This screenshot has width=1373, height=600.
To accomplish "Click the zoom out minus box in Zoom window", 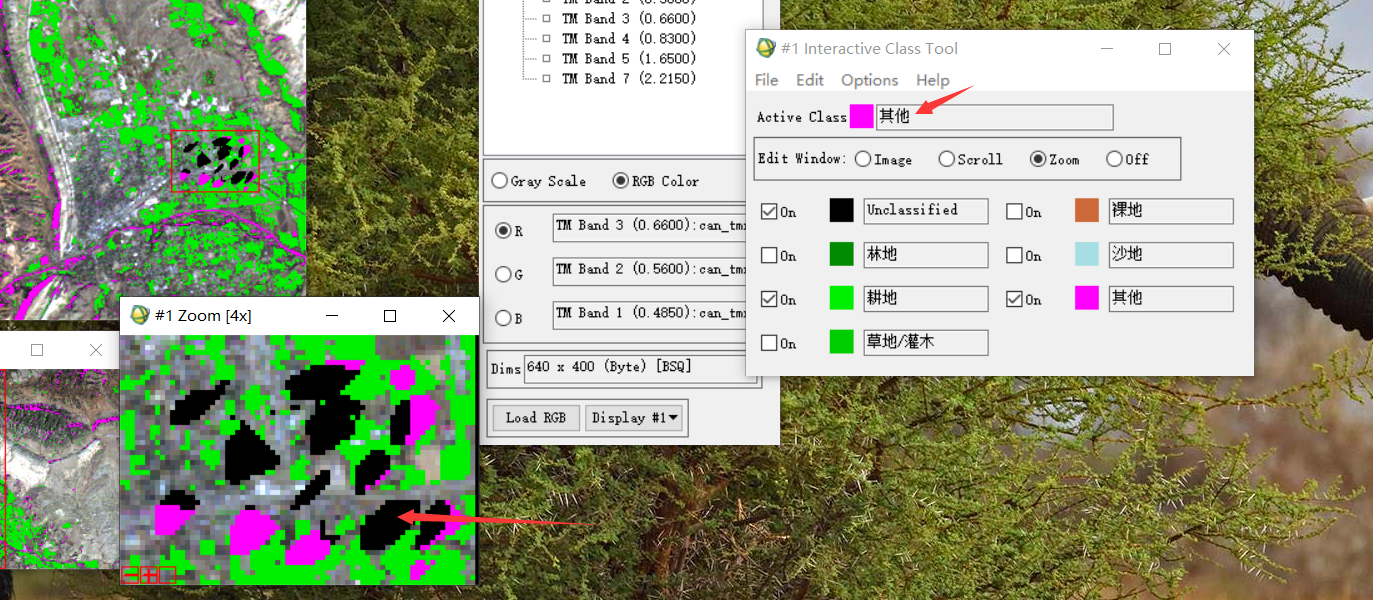I will tap(130, 575).
